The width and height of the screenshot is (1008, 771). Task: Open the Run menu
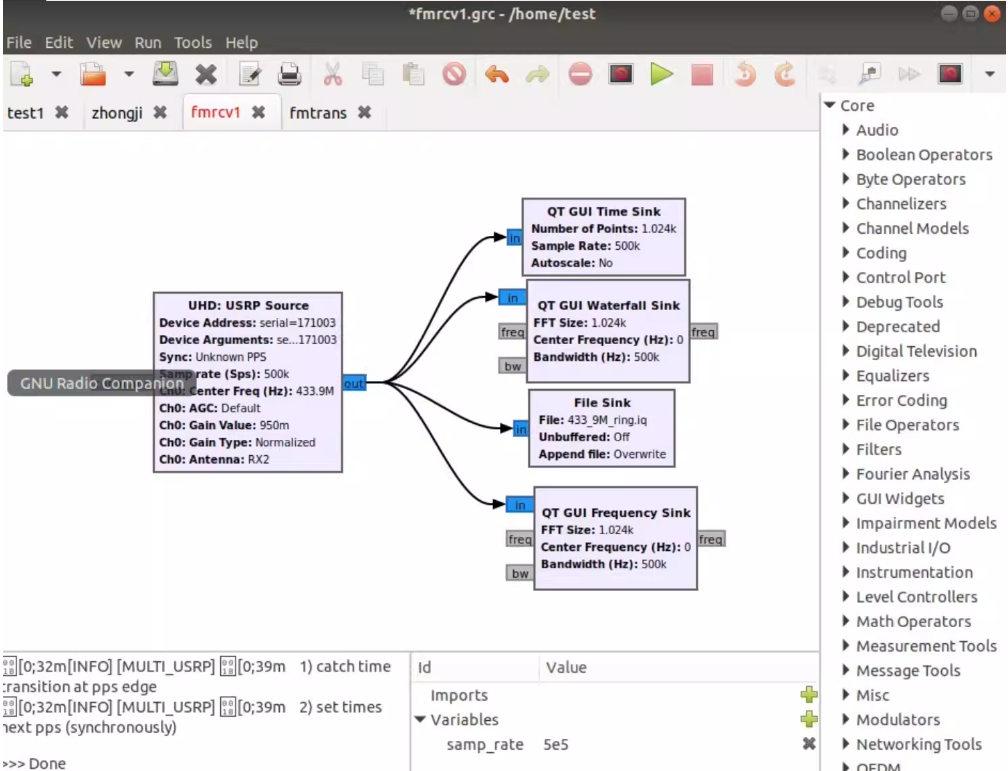point(147,43)
